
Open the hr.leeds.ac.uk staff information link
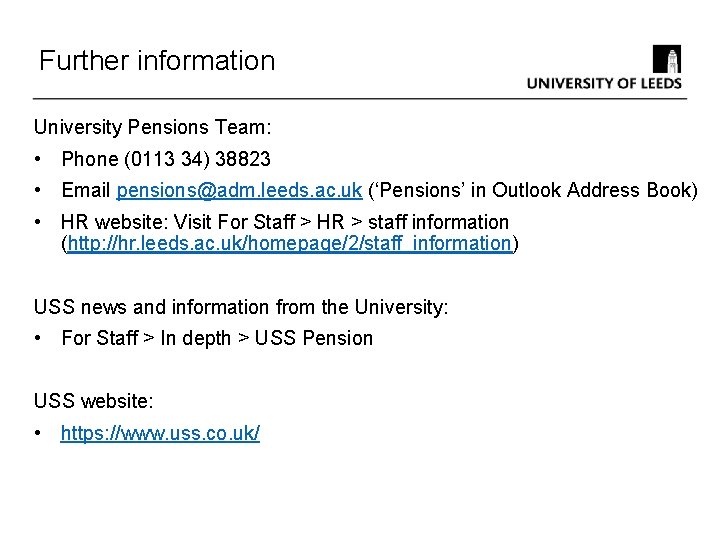tap(289, 243)
